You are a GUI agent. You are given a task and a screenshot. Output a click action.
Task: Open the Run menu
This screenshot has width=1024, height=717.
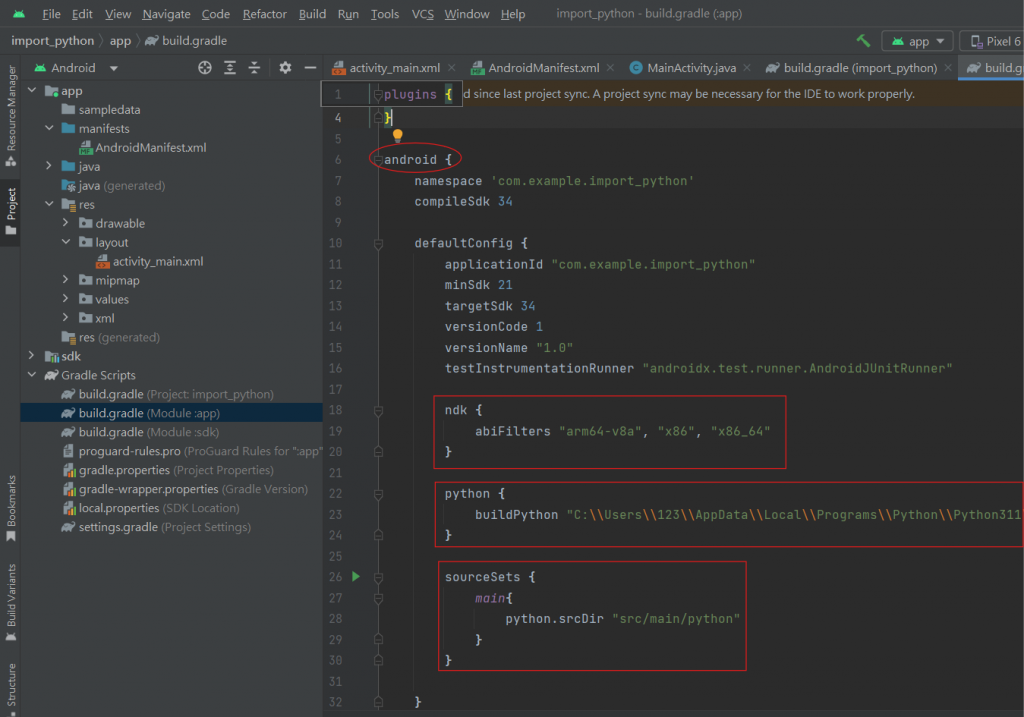(348, 14)
